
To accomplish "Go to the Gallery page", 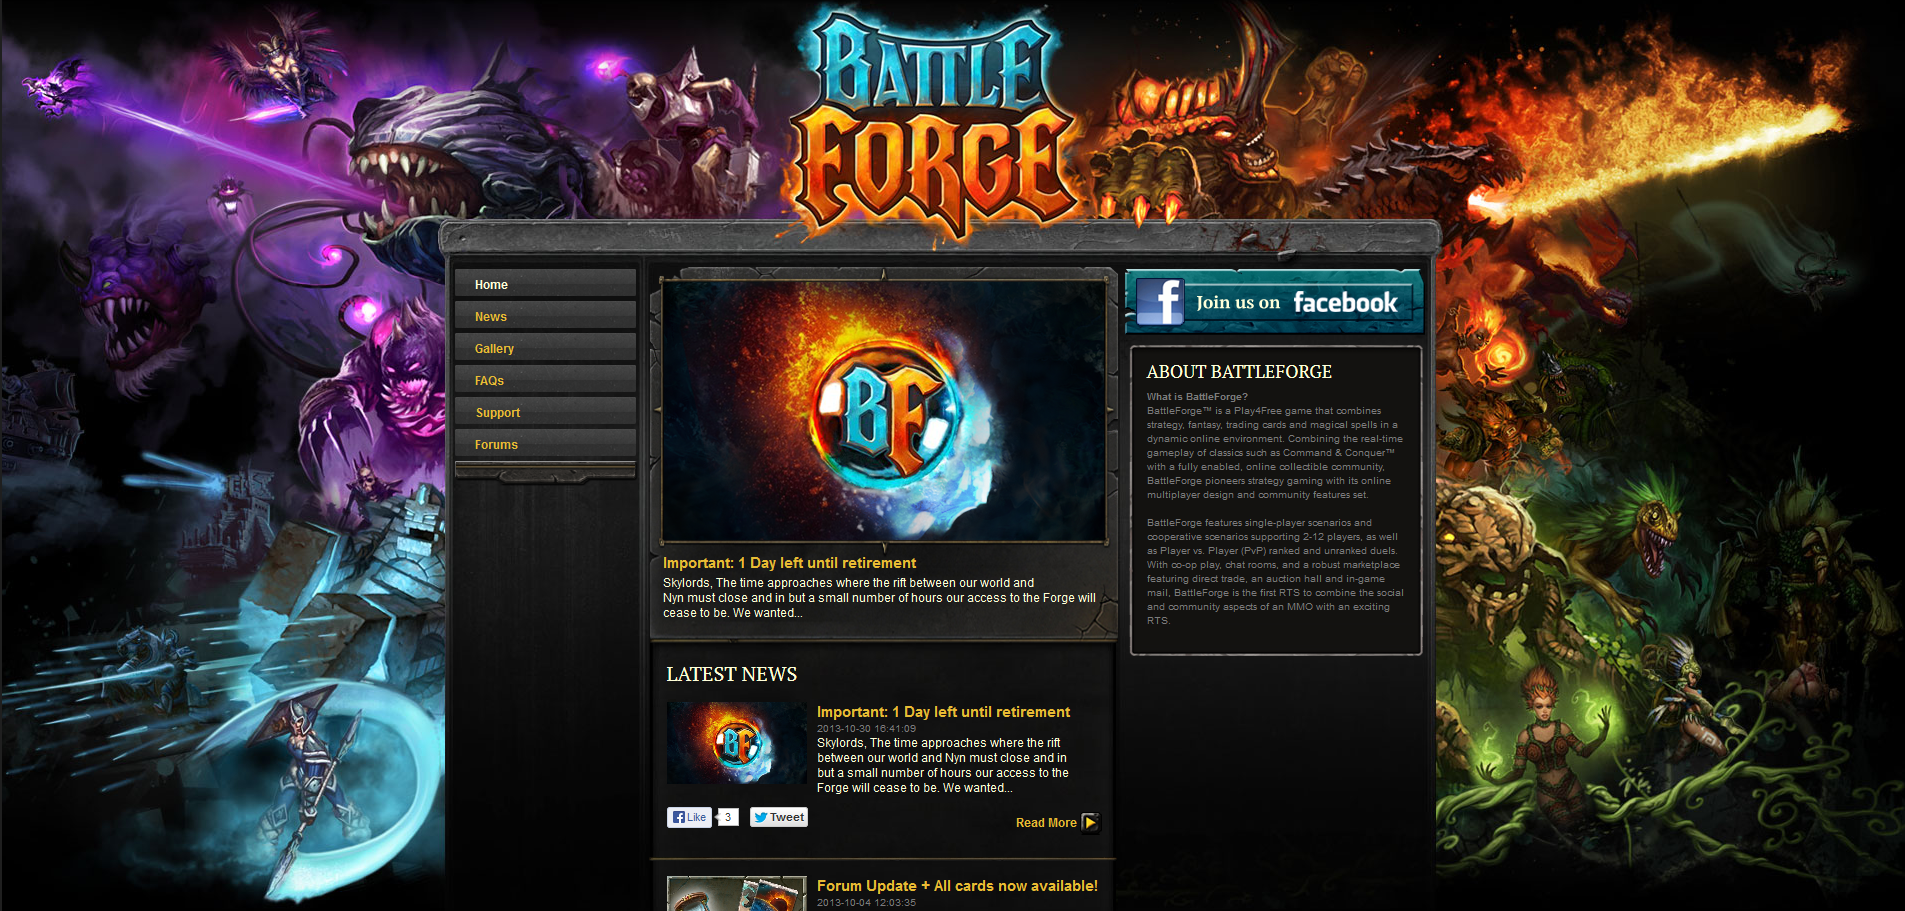I will (x=545, y=348).
